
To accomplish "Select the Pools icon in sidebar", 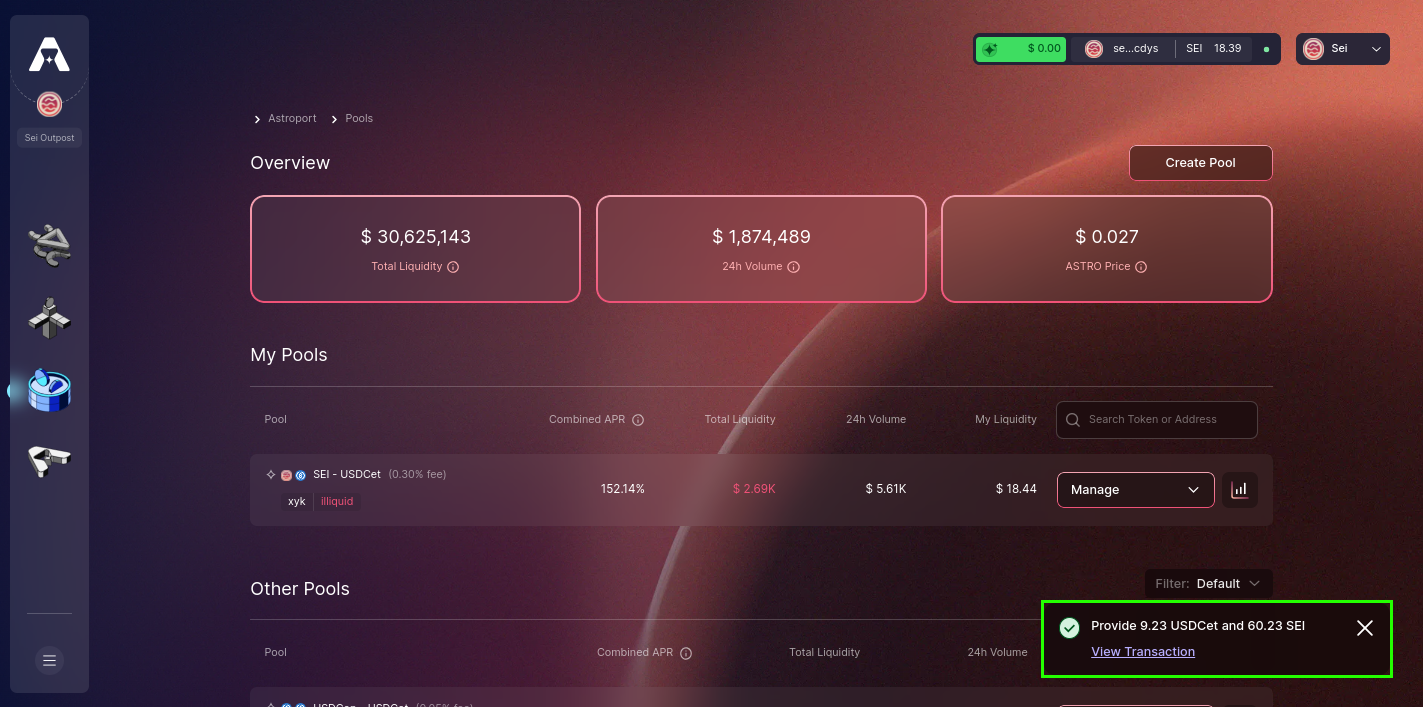I will (x=49, y=390).
